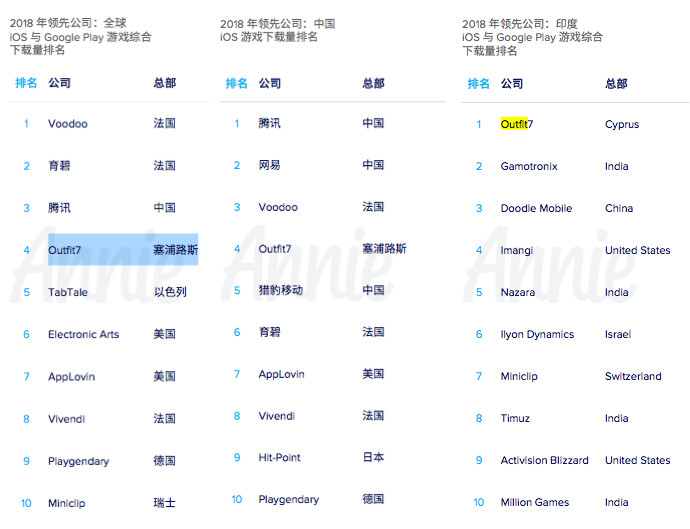The image size is (690, 529).
Task: Select TabTale in the global ranking
Action: (x=69, y=292)
